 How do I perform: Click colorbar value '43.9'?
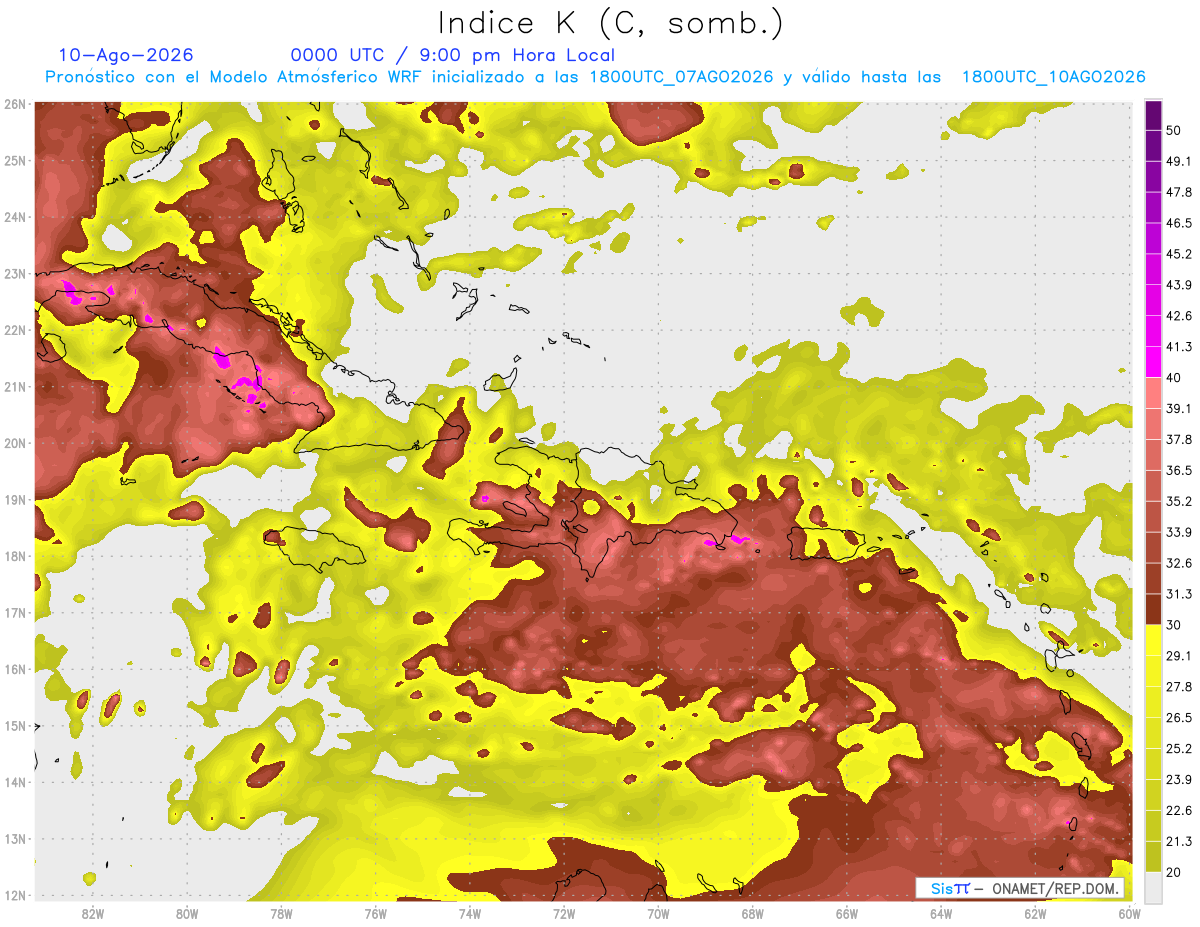(1178, 285)
